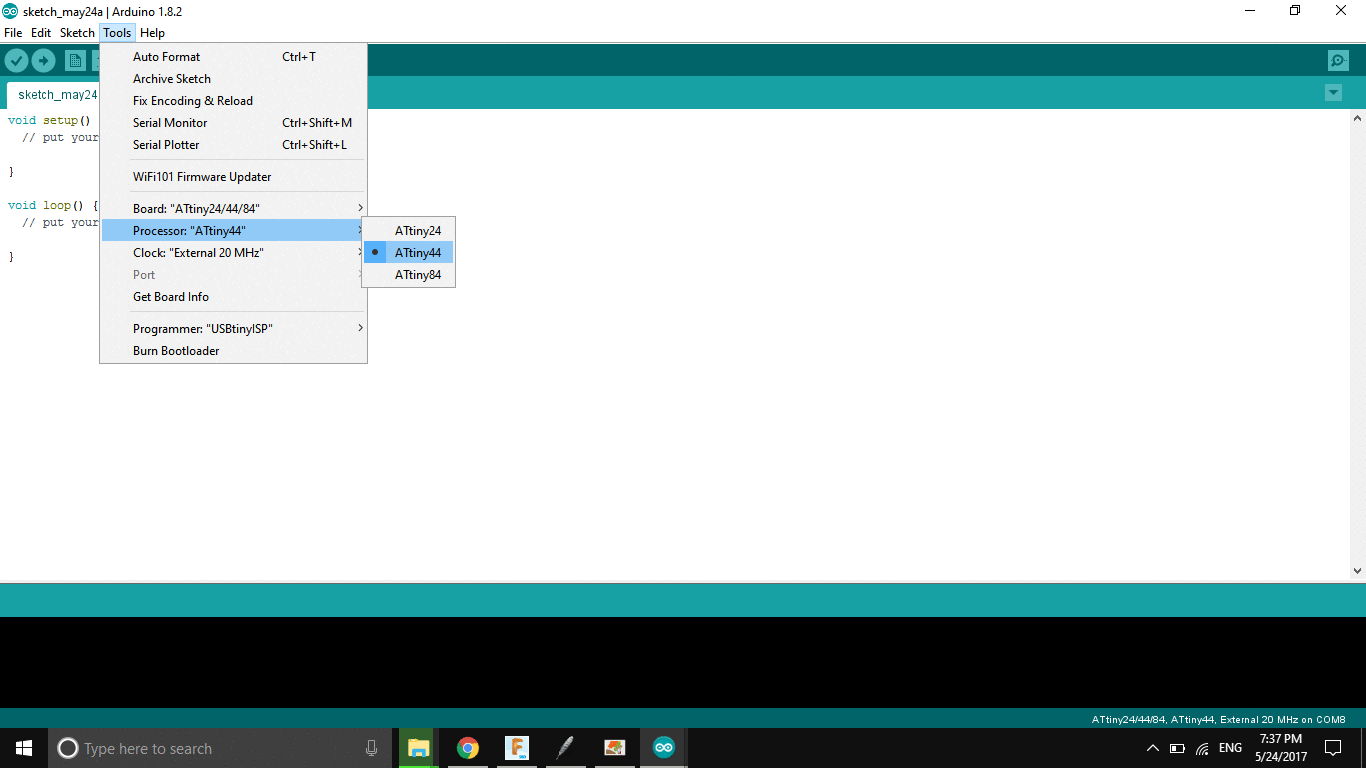Expand the Board: ATtiny24/44/84 submenu
Screen dimensions: 1366x768
pos(234,209)
